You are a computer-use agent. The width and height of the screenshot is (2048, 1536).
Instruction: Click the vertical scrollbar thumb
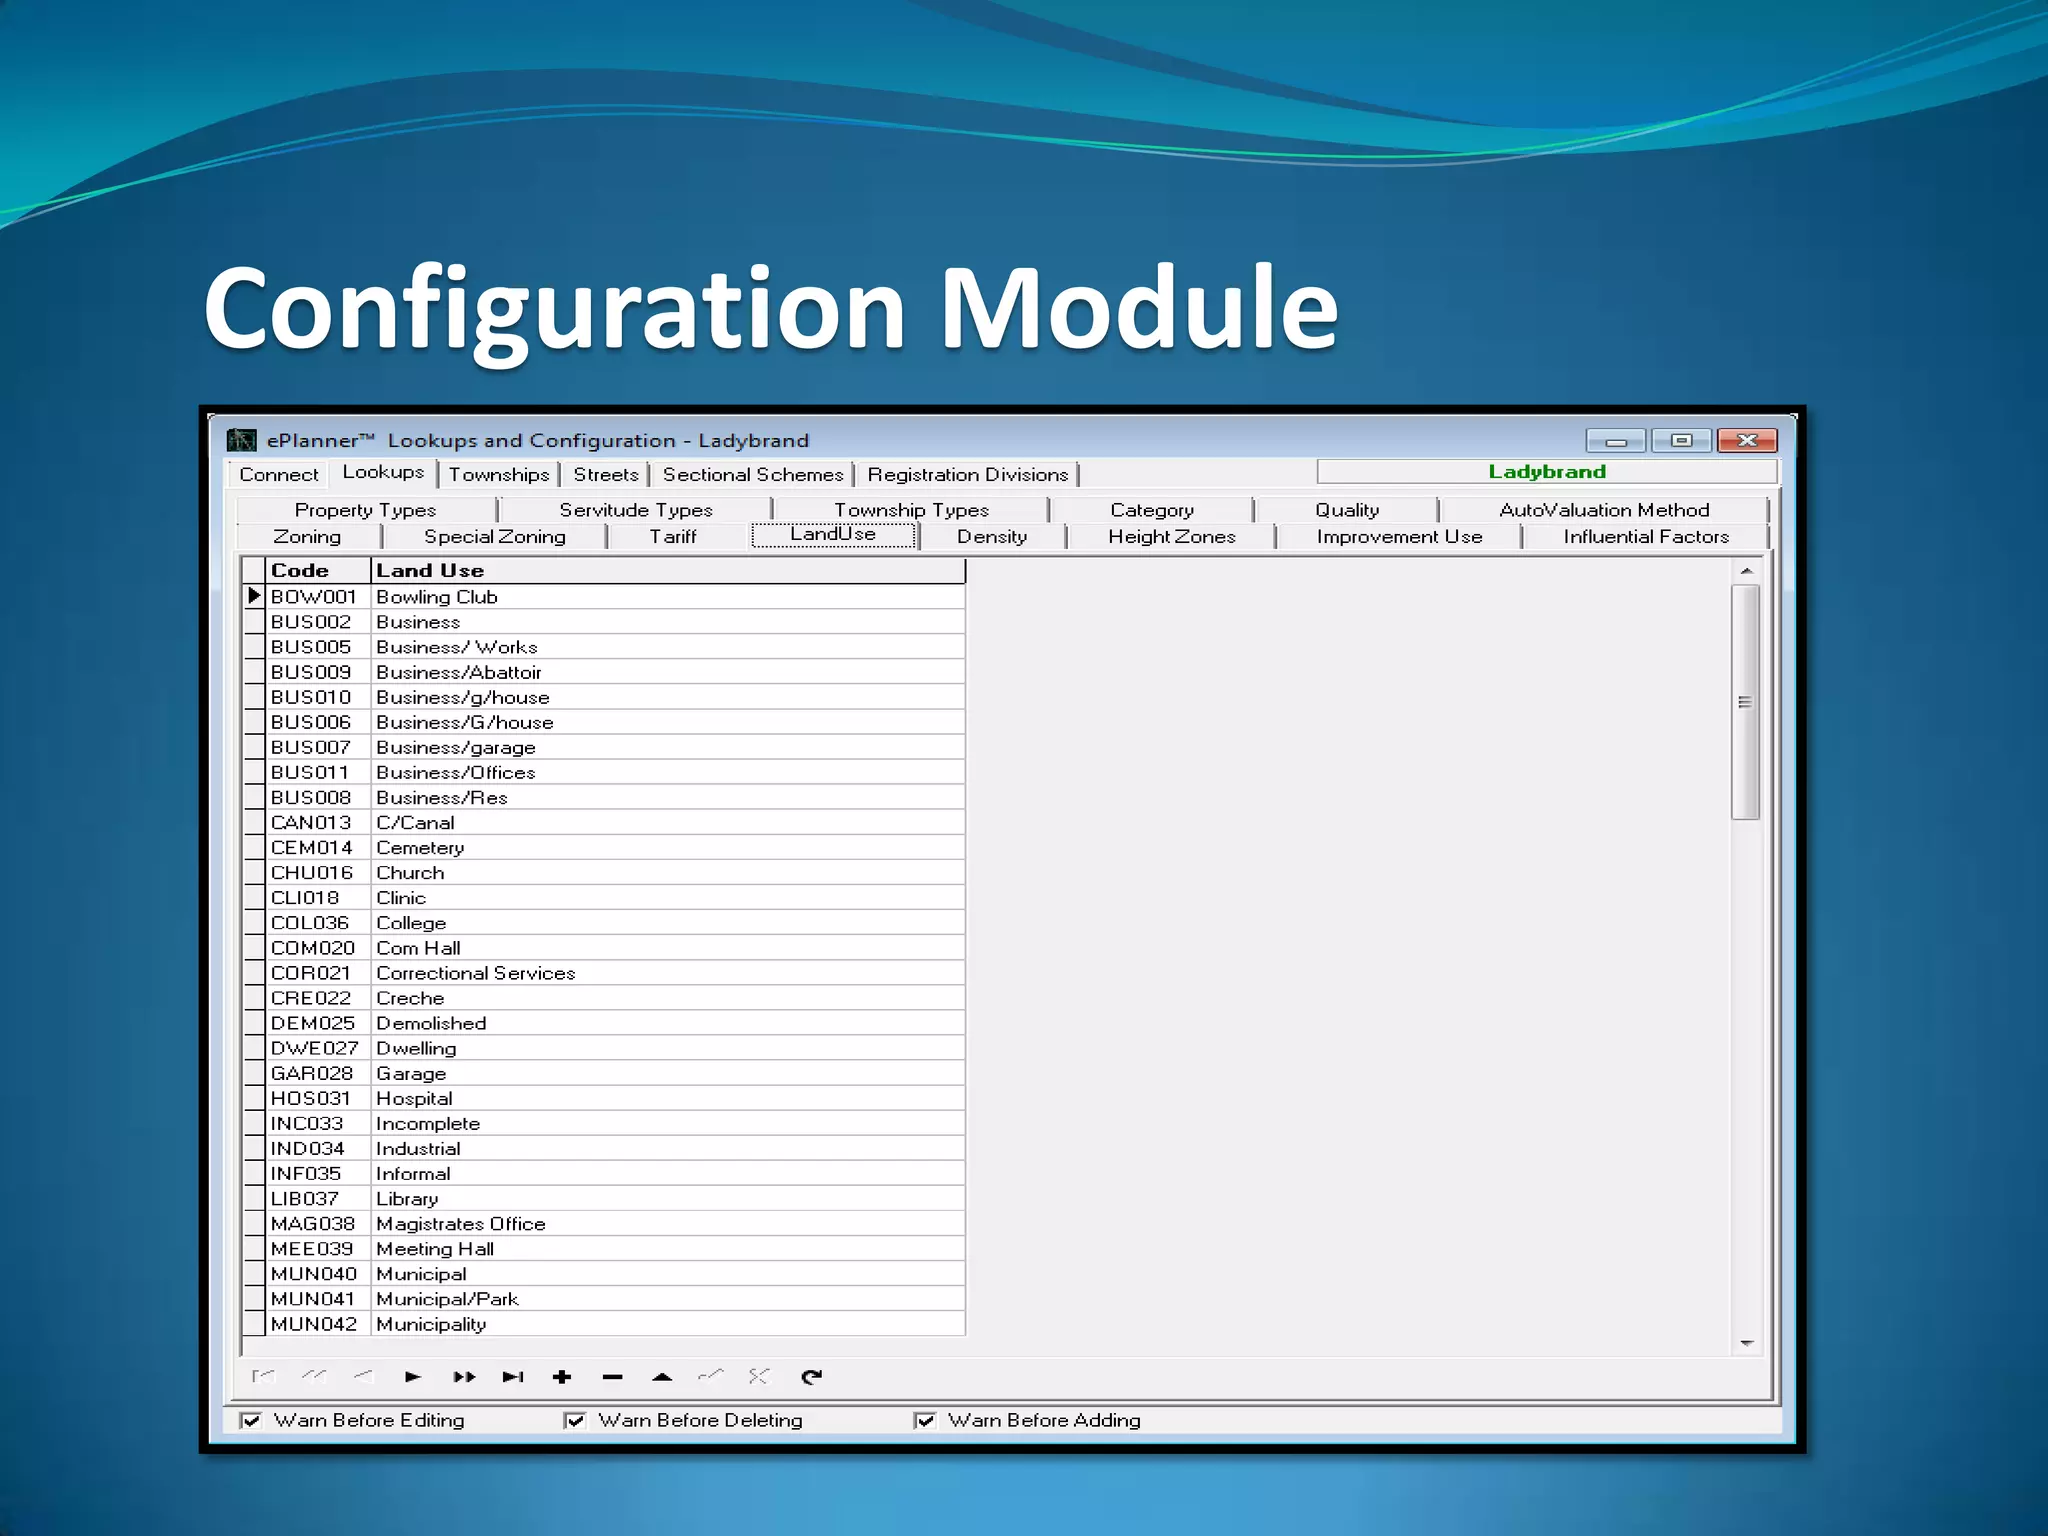point(1745,702)
